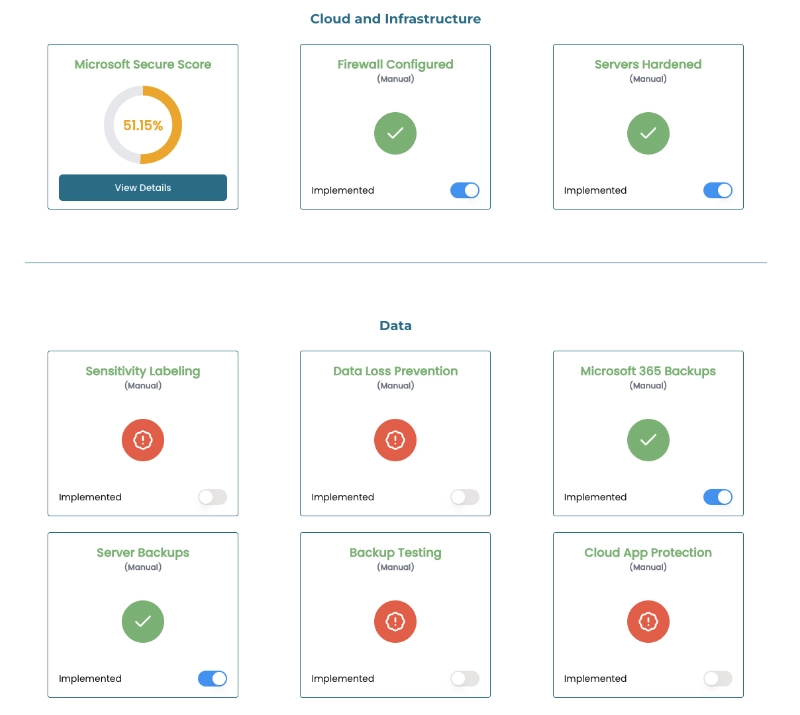
Task: Click the Server Backups green checkmark icon
Action: point(143,621)
